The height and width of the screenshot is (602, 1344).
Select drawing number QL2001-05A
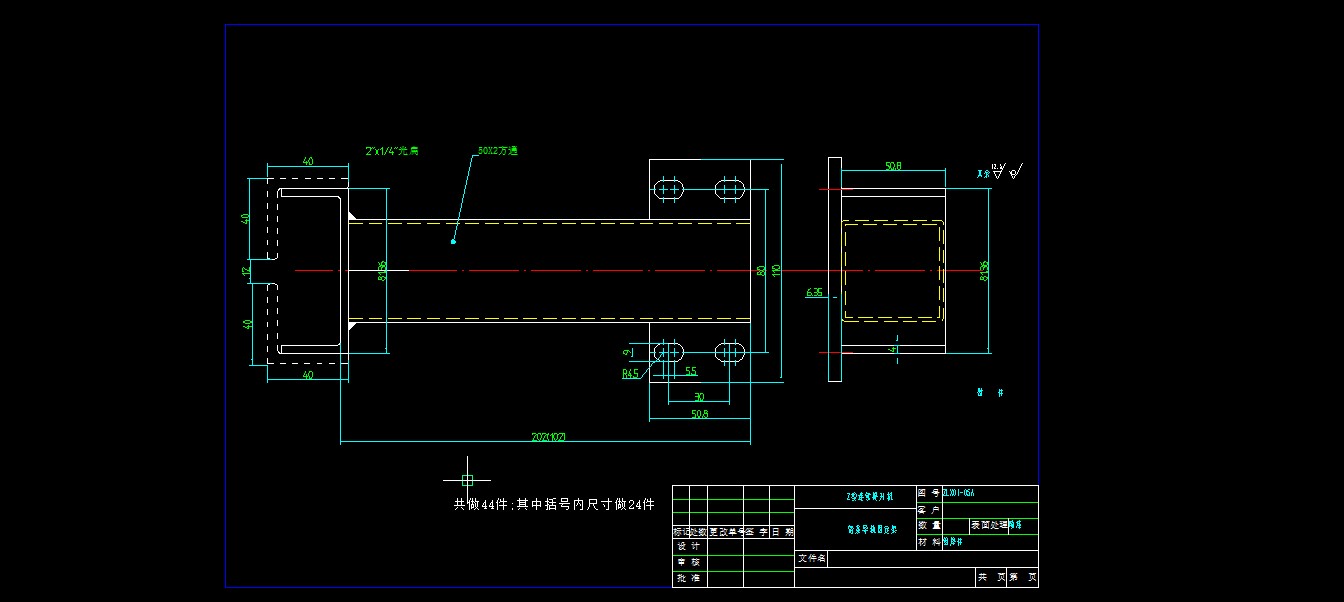958,493
